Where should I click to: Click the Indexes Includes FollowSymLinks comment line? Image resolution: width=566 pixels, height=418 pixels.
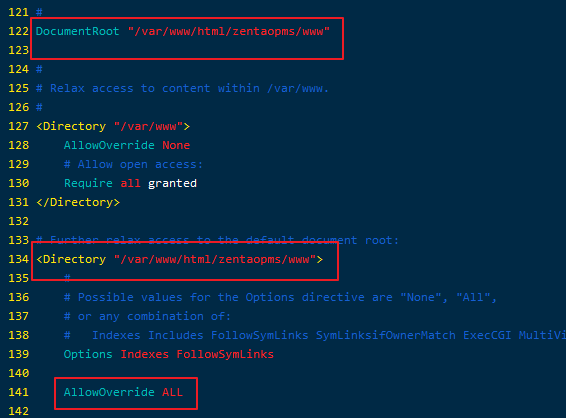click(x=315, y=335)
